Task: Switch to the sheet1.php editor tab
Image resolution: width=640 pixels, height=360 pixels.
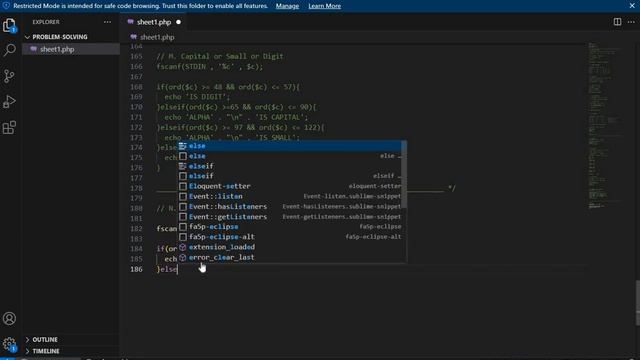Action: pos(154,22)
